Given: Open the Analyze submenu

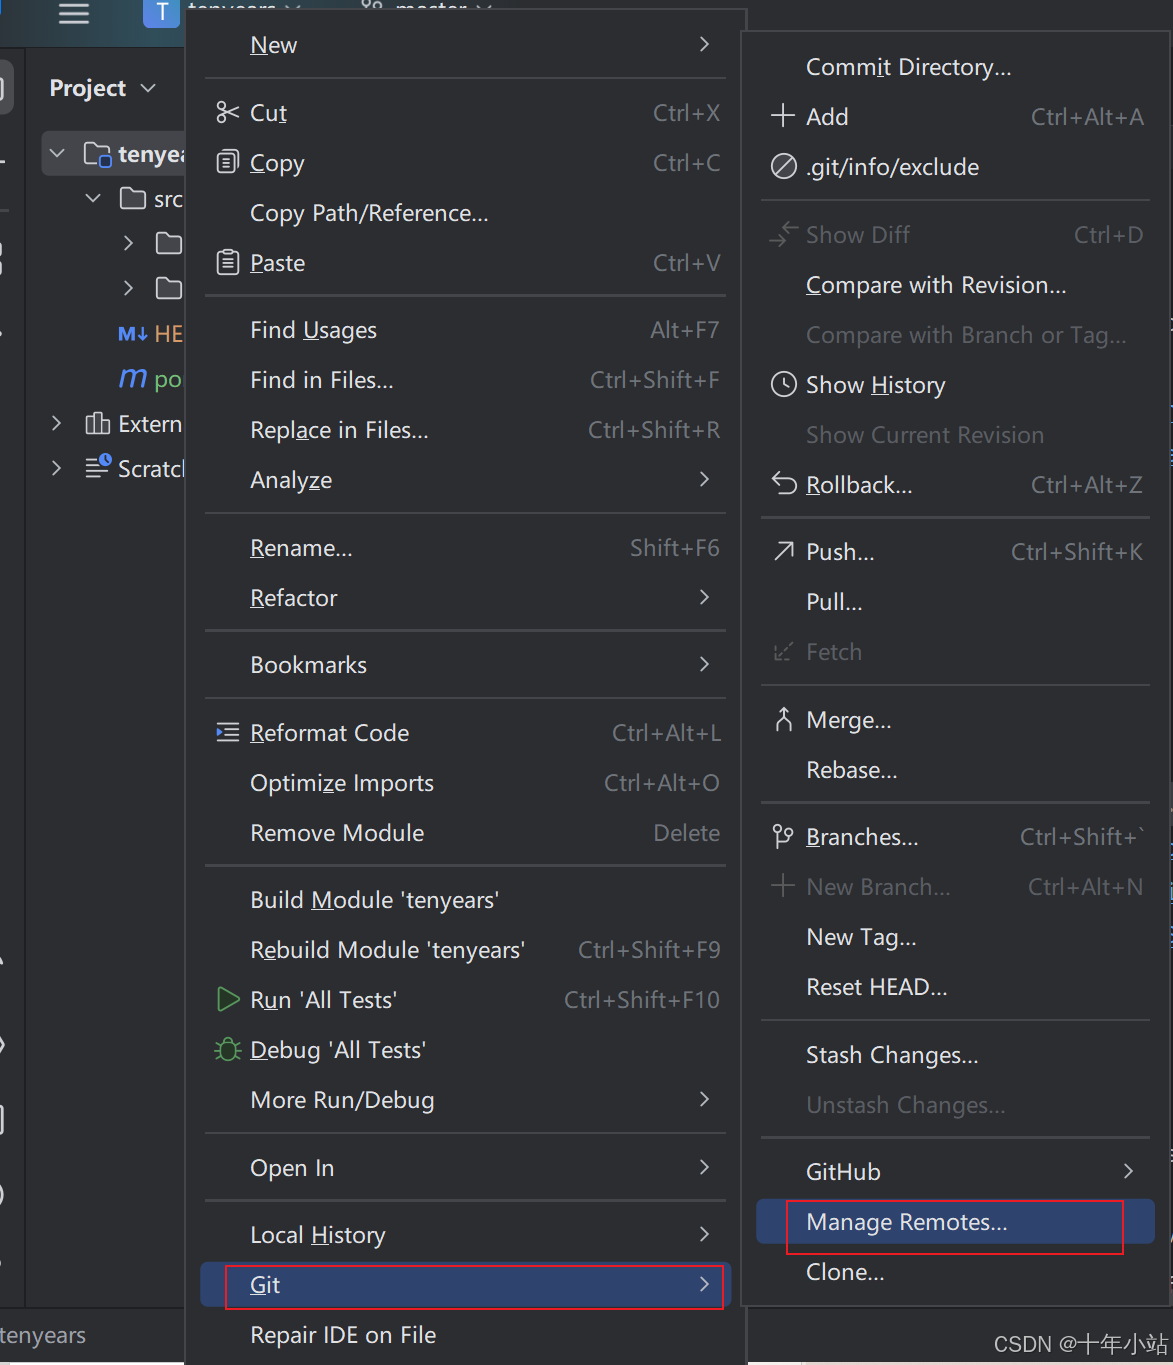Looking at the screenshot, I should click(x=466, y=480).
